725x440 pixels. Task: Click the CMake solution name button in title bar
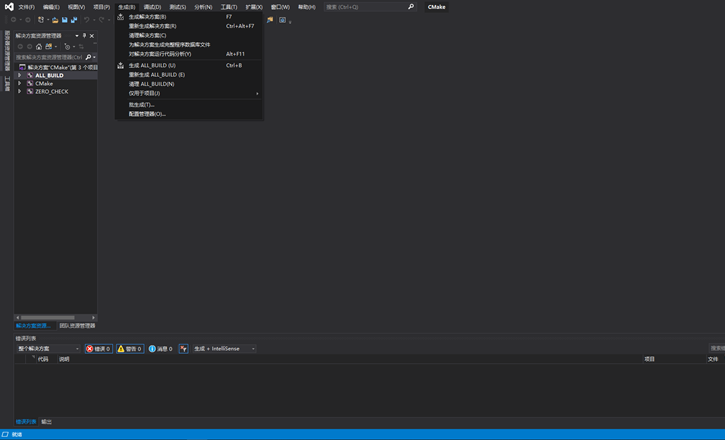pyautogui.click(x=436, y=7)
